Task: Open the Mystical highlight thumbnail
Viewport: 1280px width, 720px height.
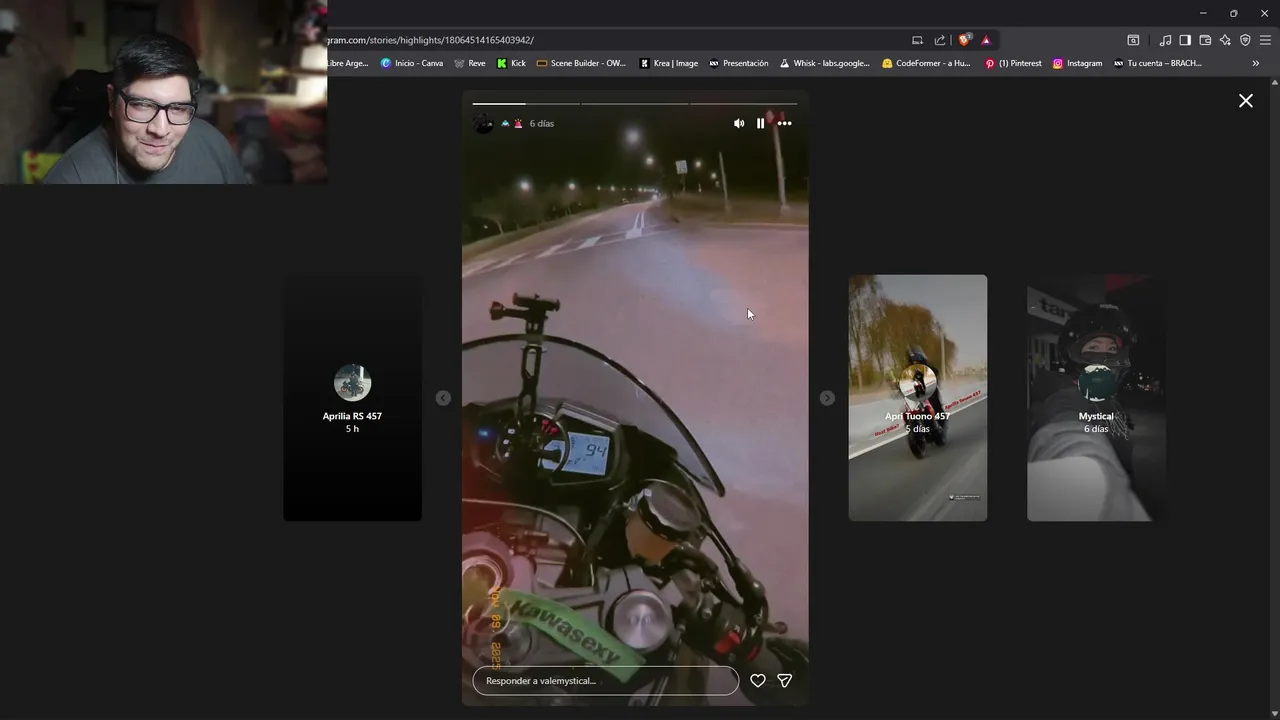Action: pyautogui.click(x=1096, y=398)
